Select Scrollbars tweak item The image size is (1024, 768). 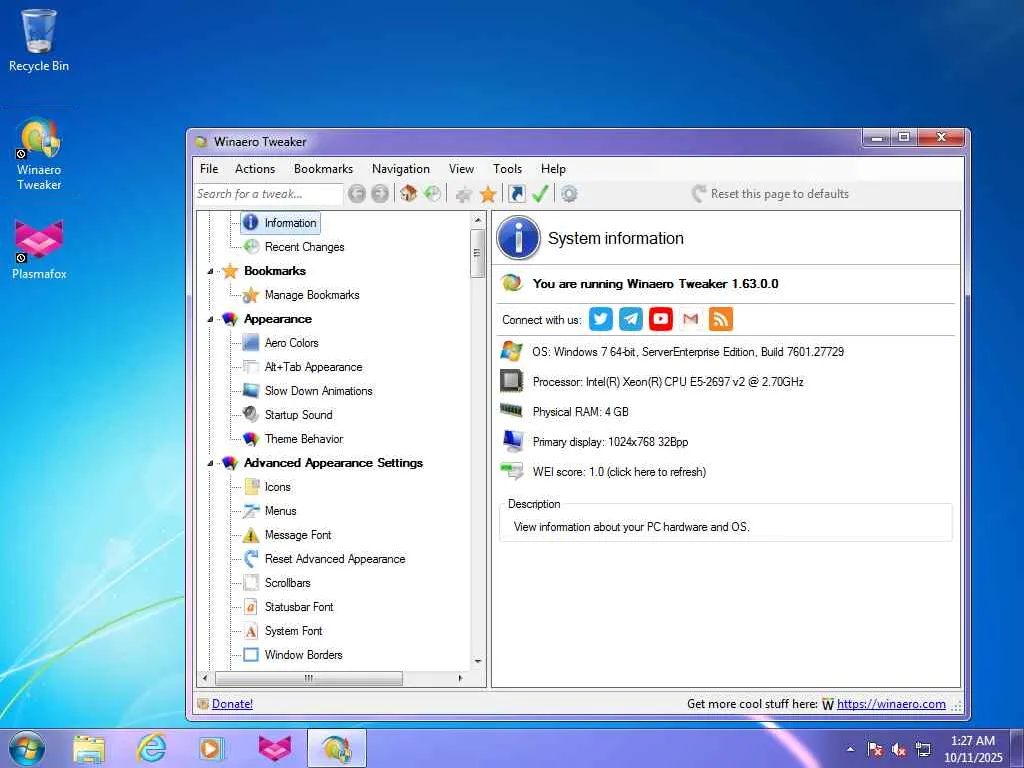point(287,583)
